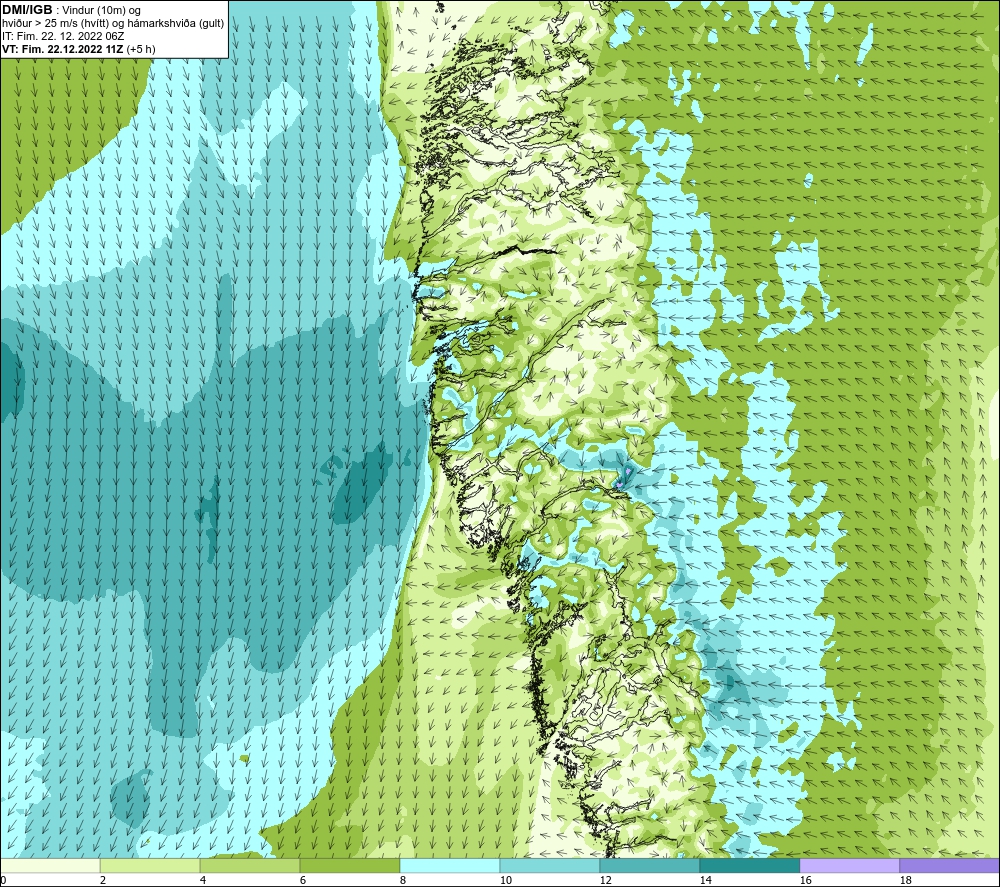Click the legend label '2'
This screenshot has width=1000, height=887.
tap(103, 881)
